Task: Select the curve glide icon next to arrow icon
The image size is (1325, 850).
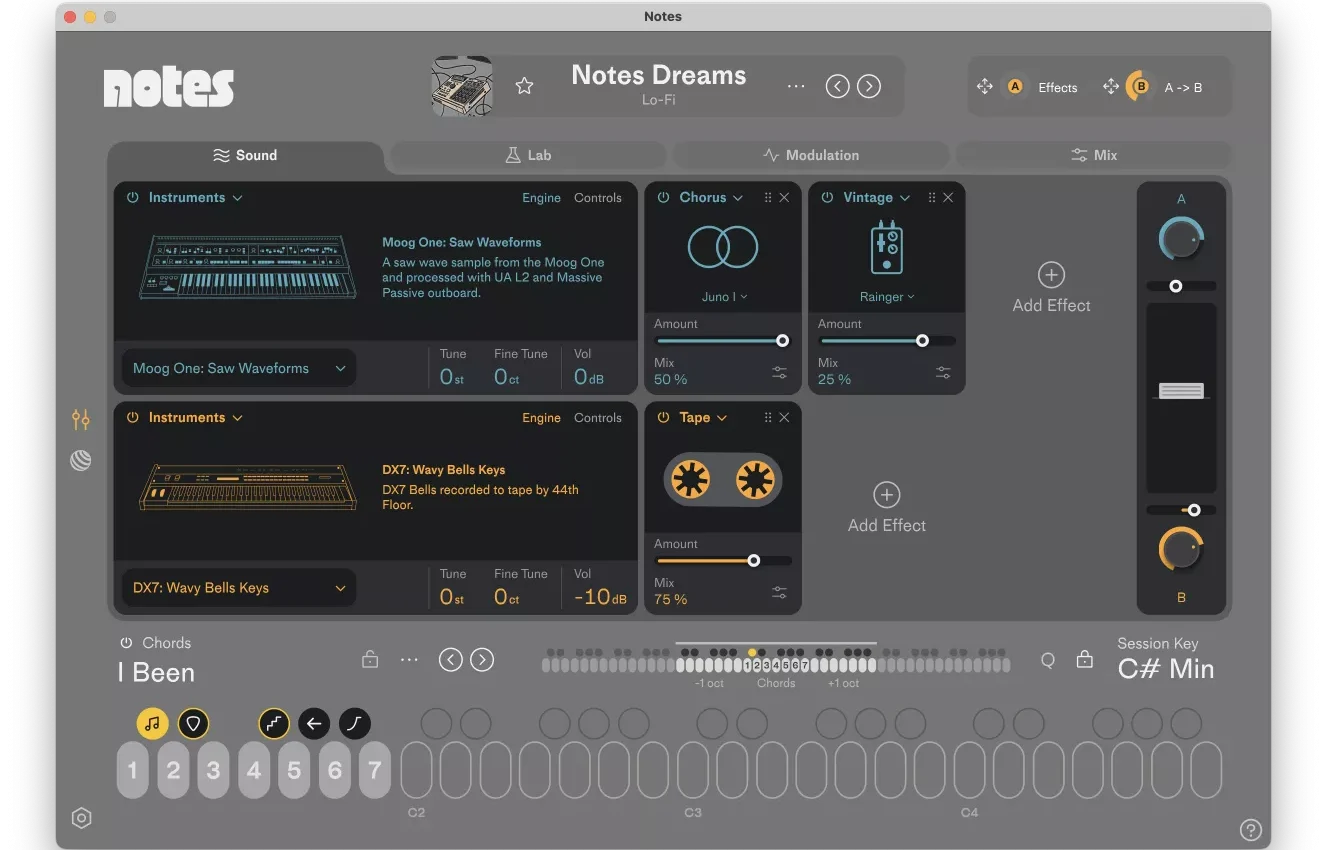Action: 354,723
